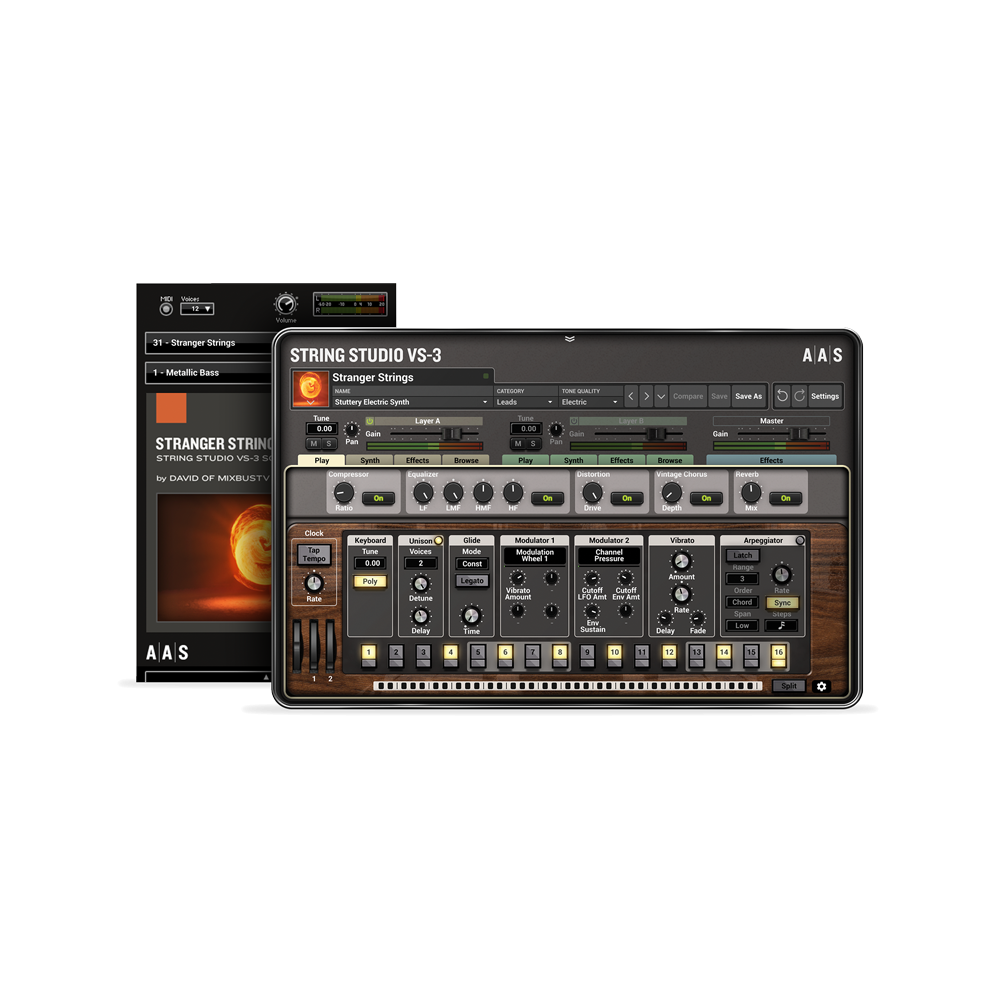Viewport: 1000px width, 1000px height.
Task: Click the note value icon under Steps
Action: [x=782, y=626]
